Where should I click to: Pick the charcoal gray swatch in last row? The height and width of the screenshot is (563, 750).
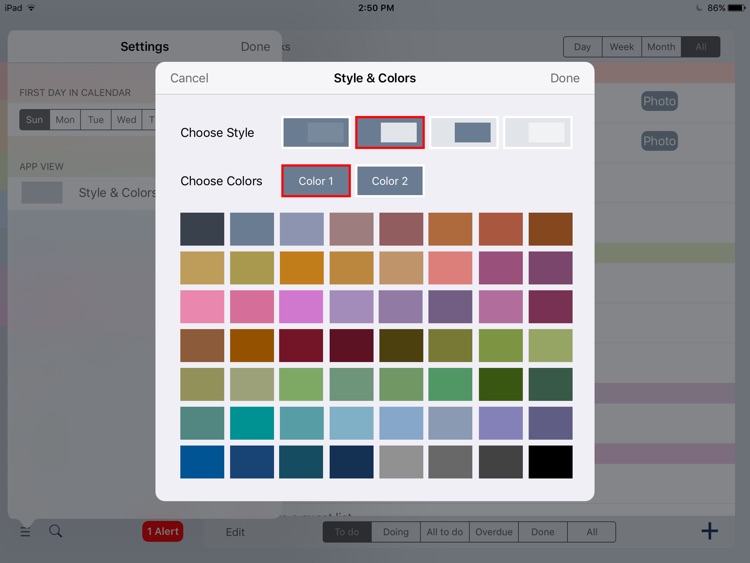(x=500, y=462)
